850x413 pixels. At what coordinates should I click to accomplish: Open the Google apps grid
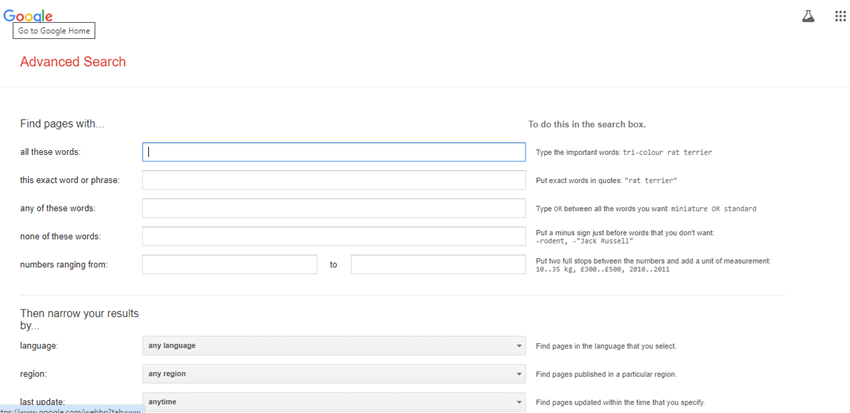pos(840,16)
